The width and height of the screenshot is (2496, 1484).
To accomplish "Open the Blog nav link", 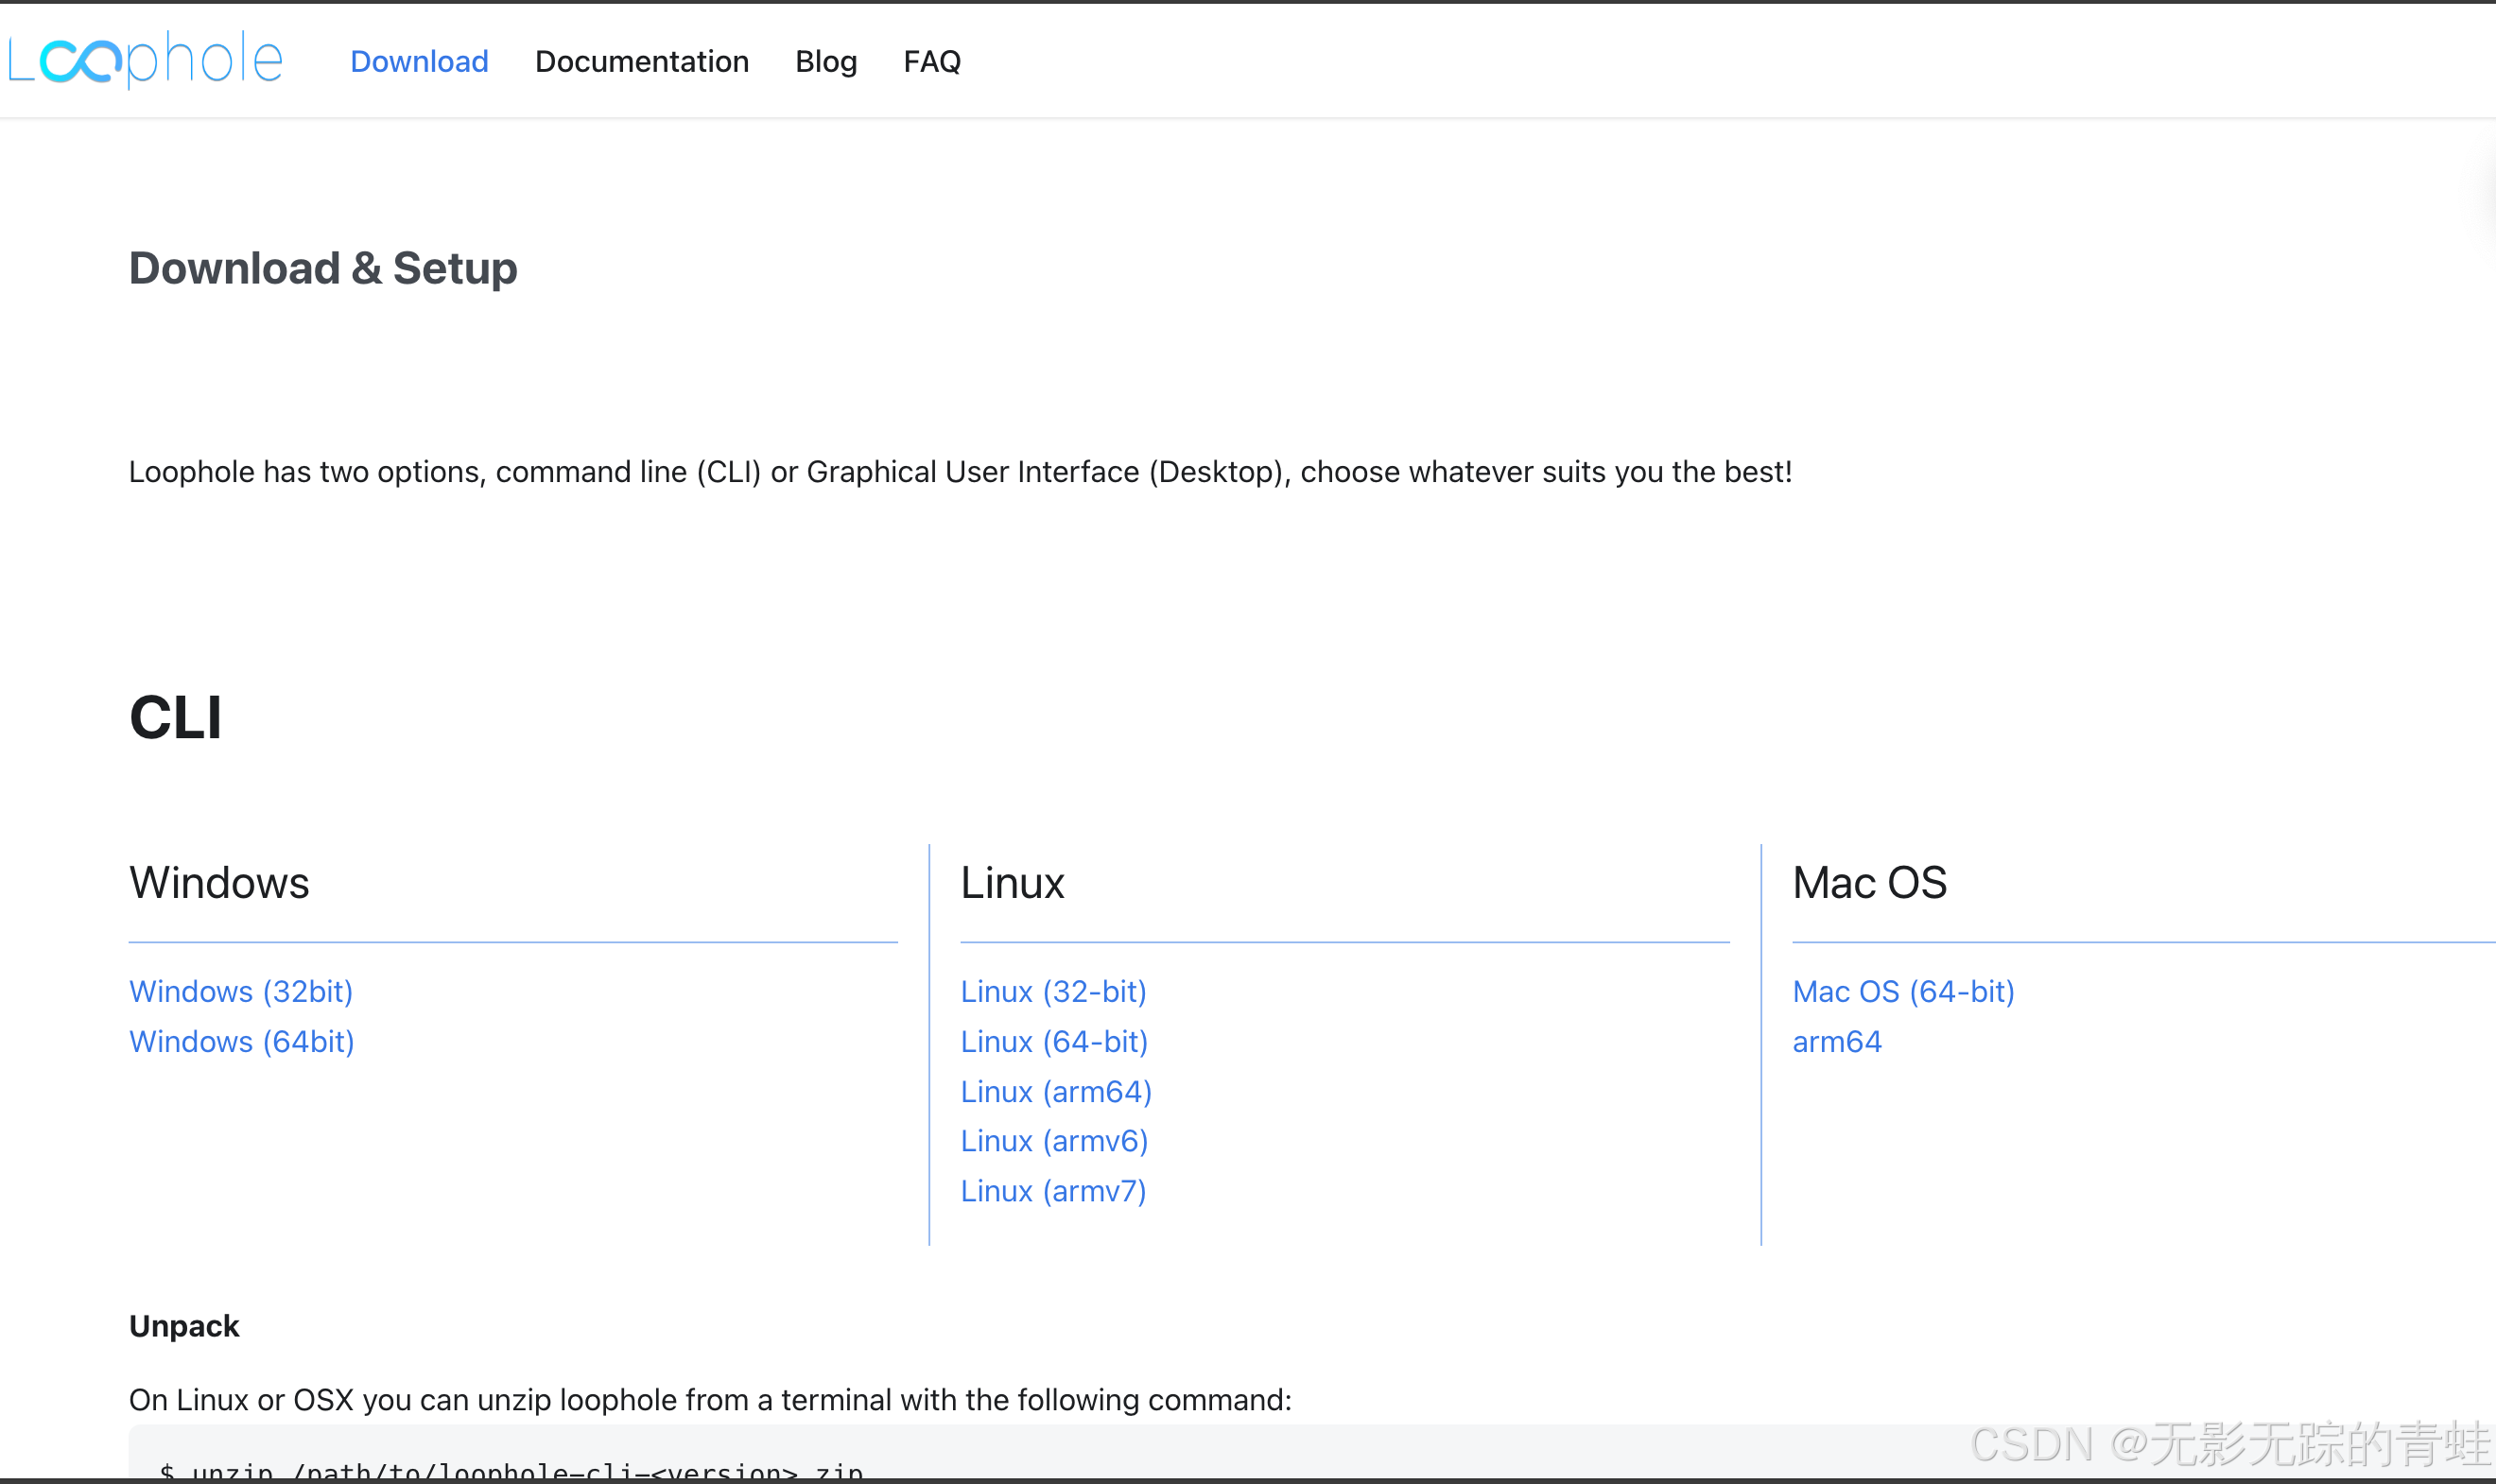I will pyautogui.click(x=825, y=62).
